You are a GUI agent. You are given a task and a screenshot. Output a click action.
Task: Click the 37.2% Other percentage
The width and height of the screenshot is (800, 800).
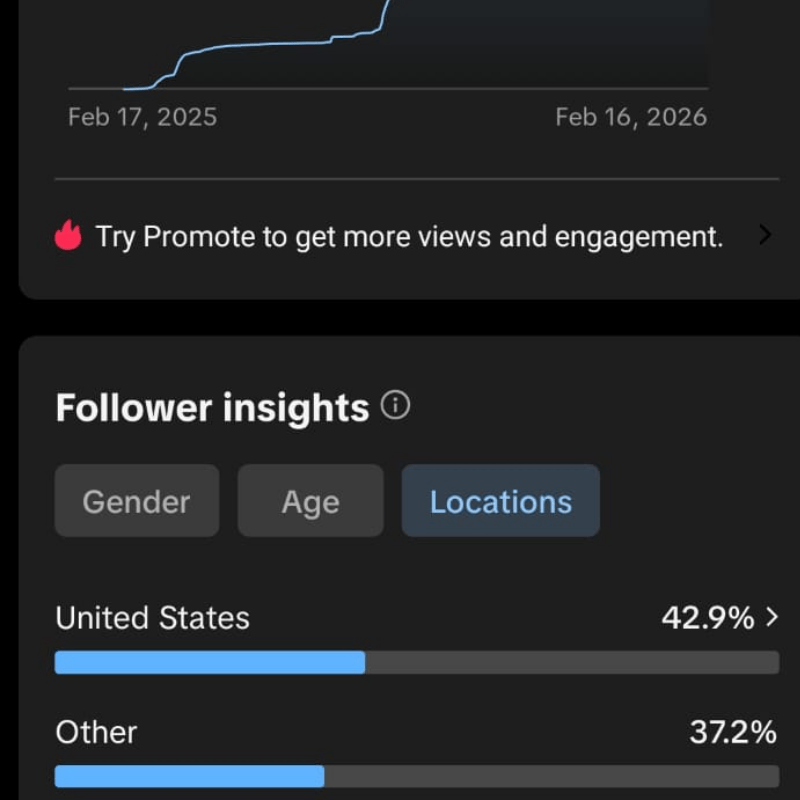click(732, 732)
